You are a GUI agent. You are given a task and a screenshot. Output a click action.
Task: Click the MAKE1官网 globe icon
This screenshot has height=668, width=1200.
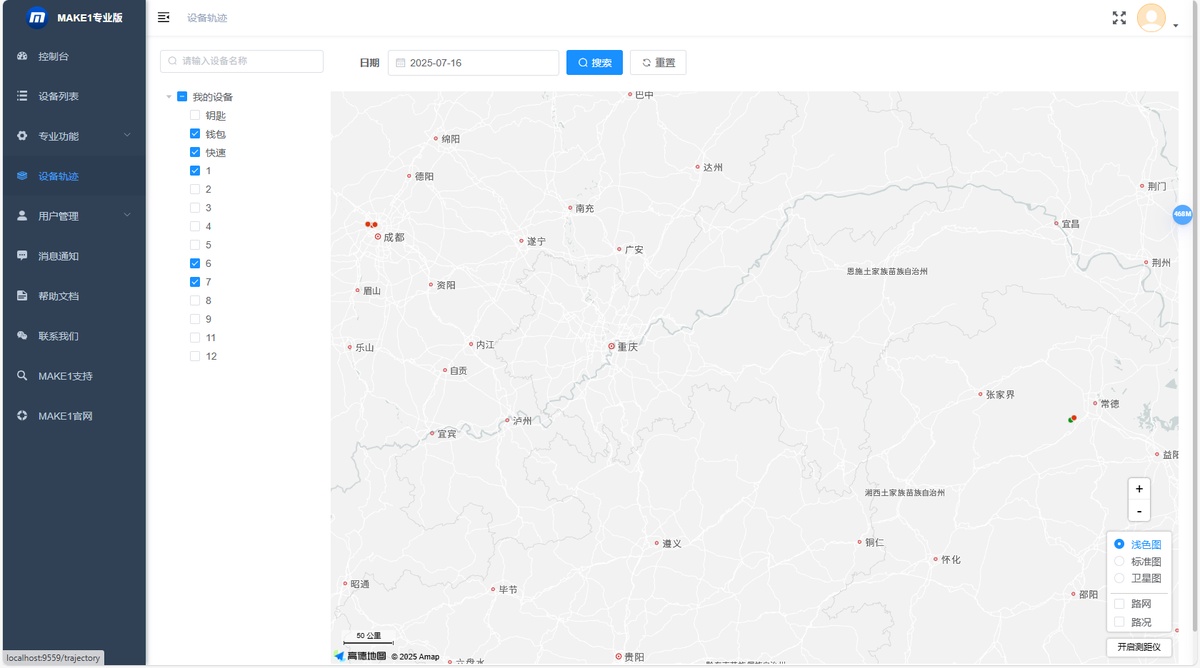[x=22, y=416]
